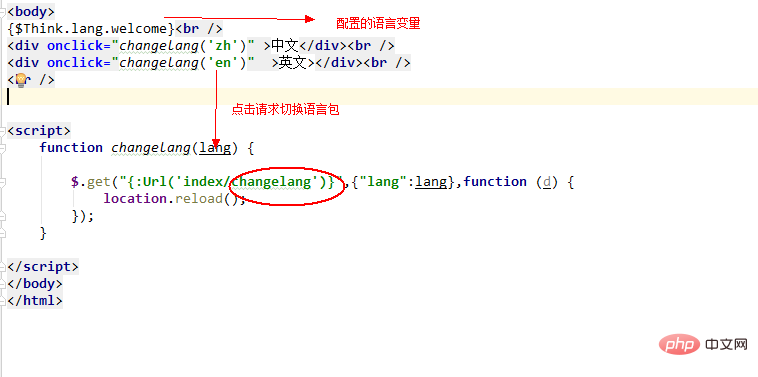Click the first 'function' keyword before changelang
Image resolution: width=758 pixels, height=377 pixels.
point(71,148)
